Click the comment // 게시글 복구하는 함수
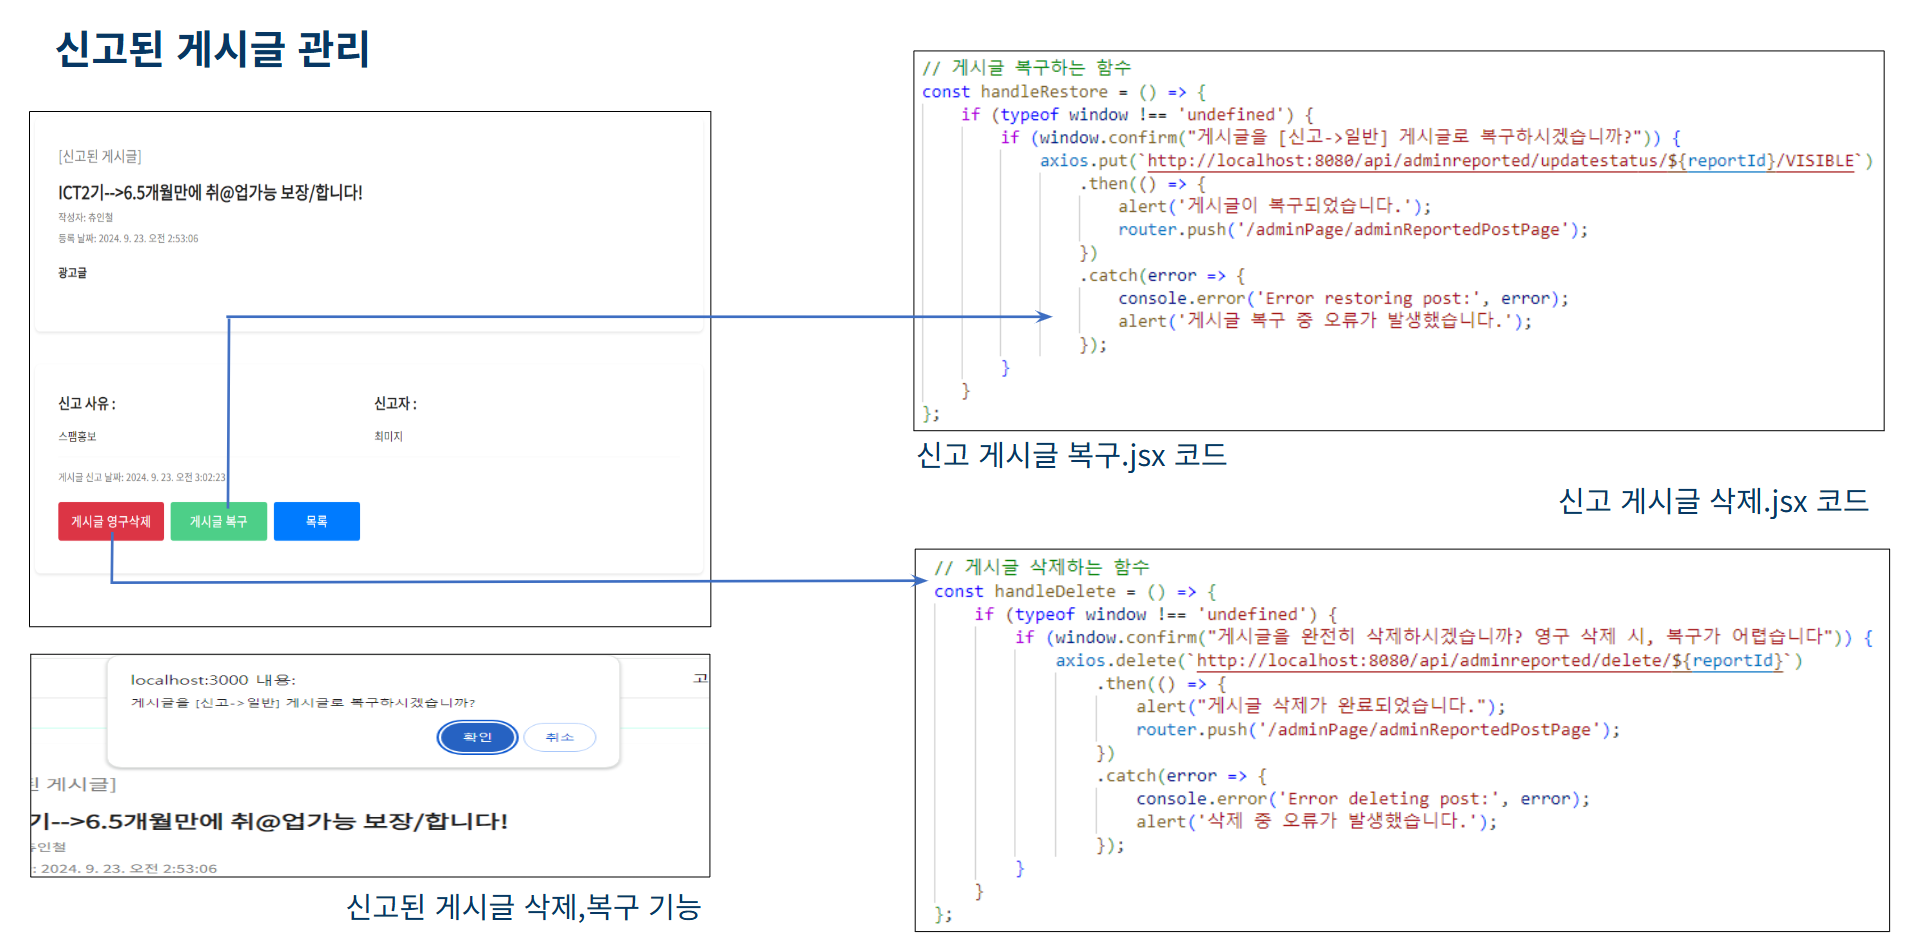The image size is (1919, 952). pos(1027,68)
